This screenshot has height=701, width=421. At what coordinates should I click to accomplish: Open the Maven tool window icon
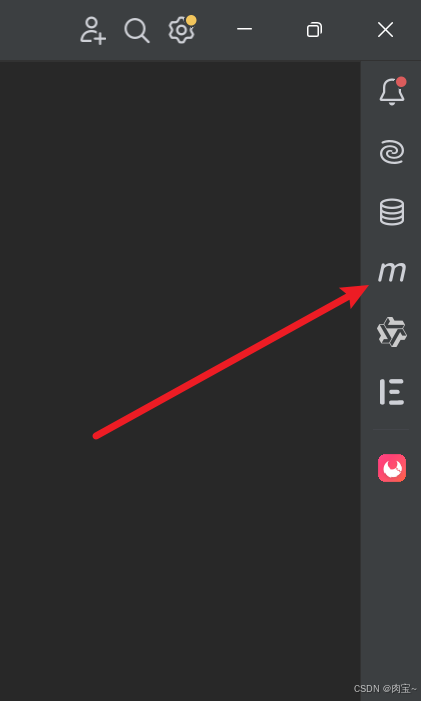(x=392, y=271)
